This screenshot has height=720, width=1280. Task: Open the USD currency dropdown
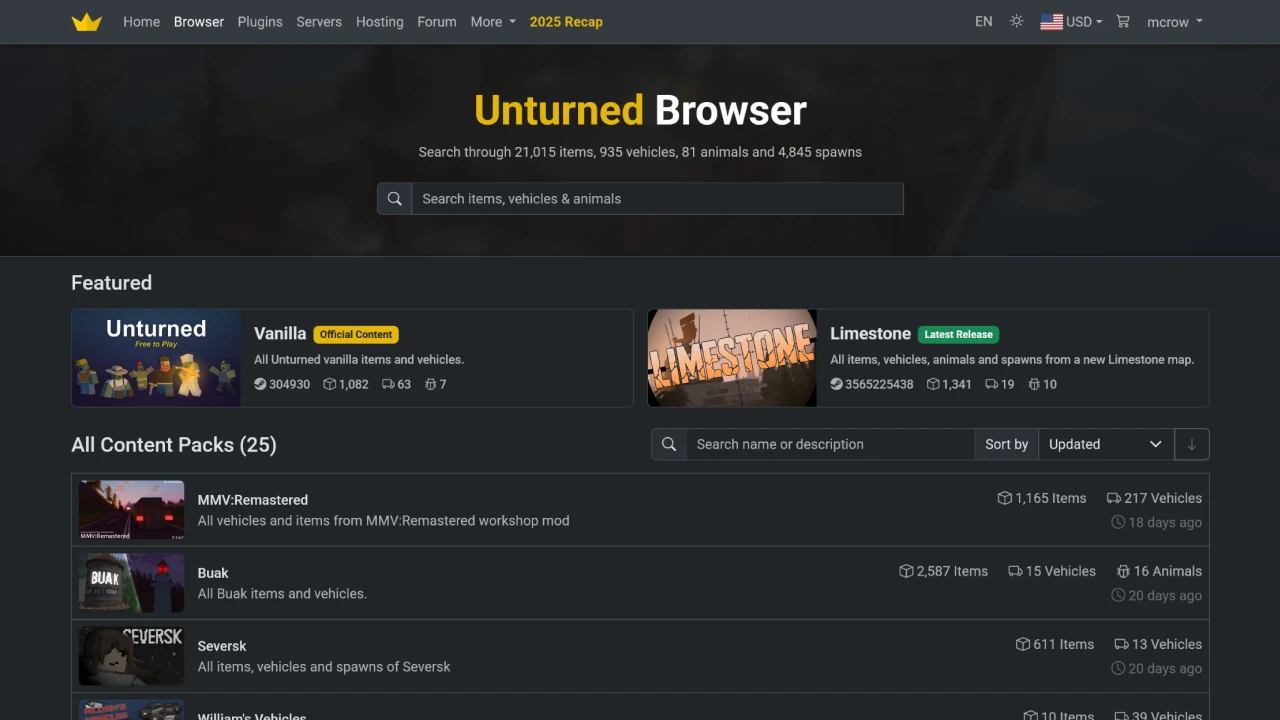pyautogui.click(x=1080, y=21)
